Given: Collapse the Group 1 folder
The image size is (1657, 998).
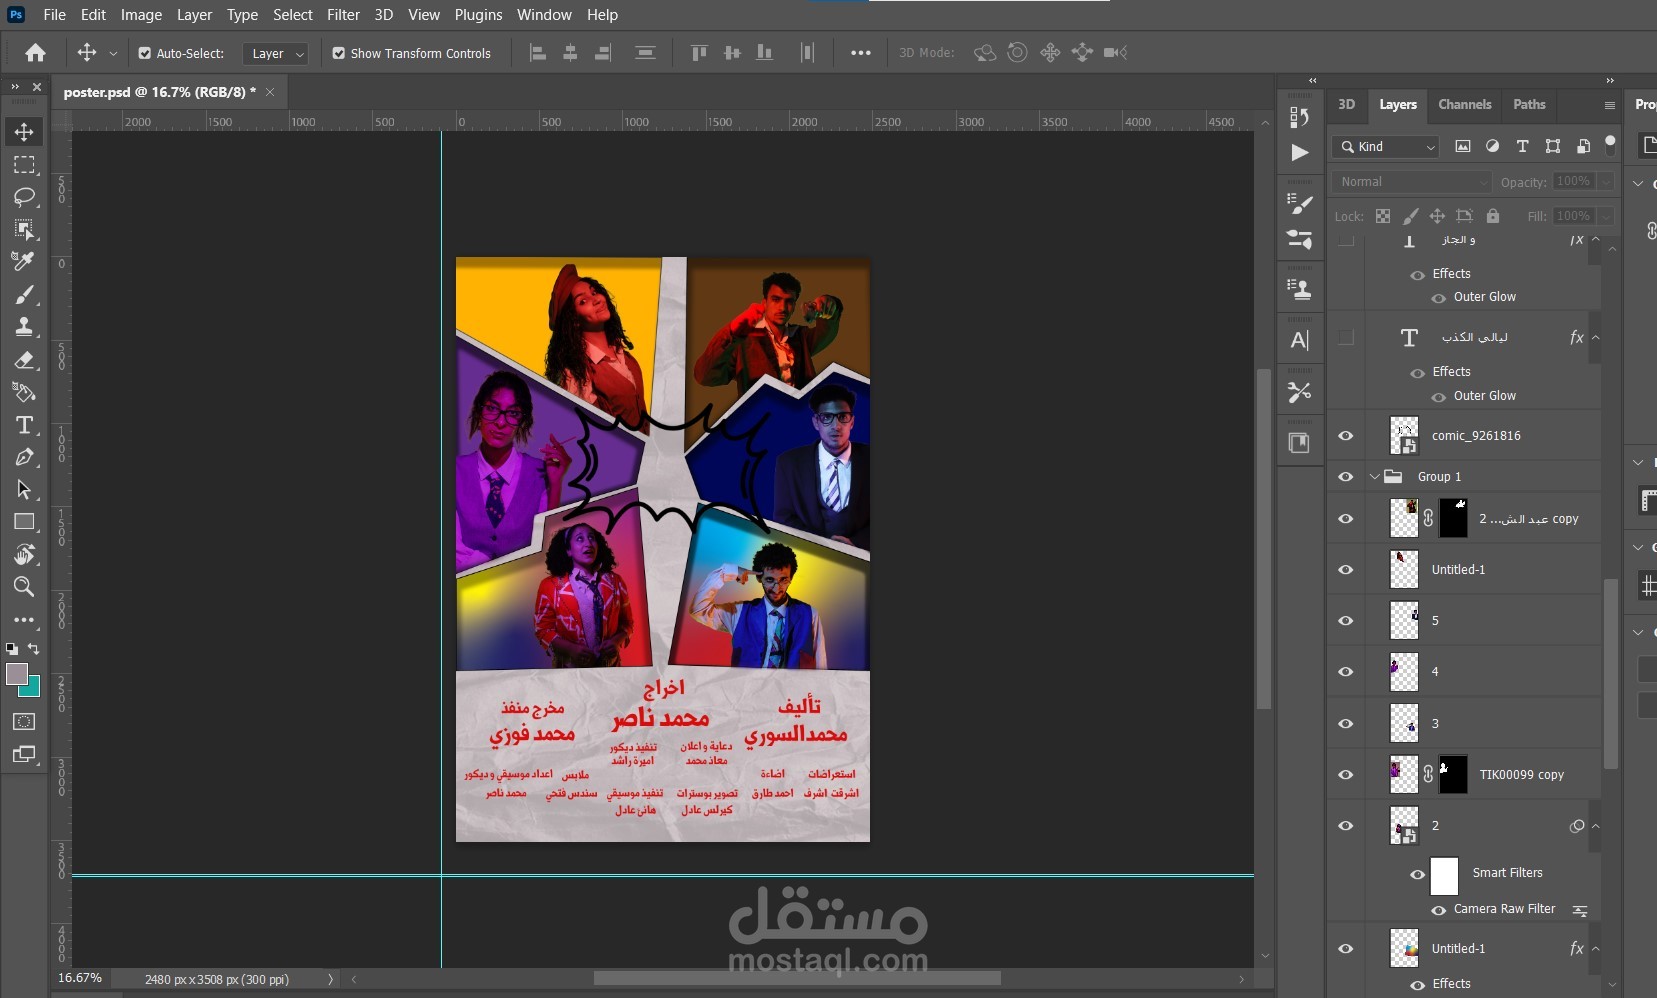Looking at the screenshot, I should pyautogui.click(x=1375, y=477).
